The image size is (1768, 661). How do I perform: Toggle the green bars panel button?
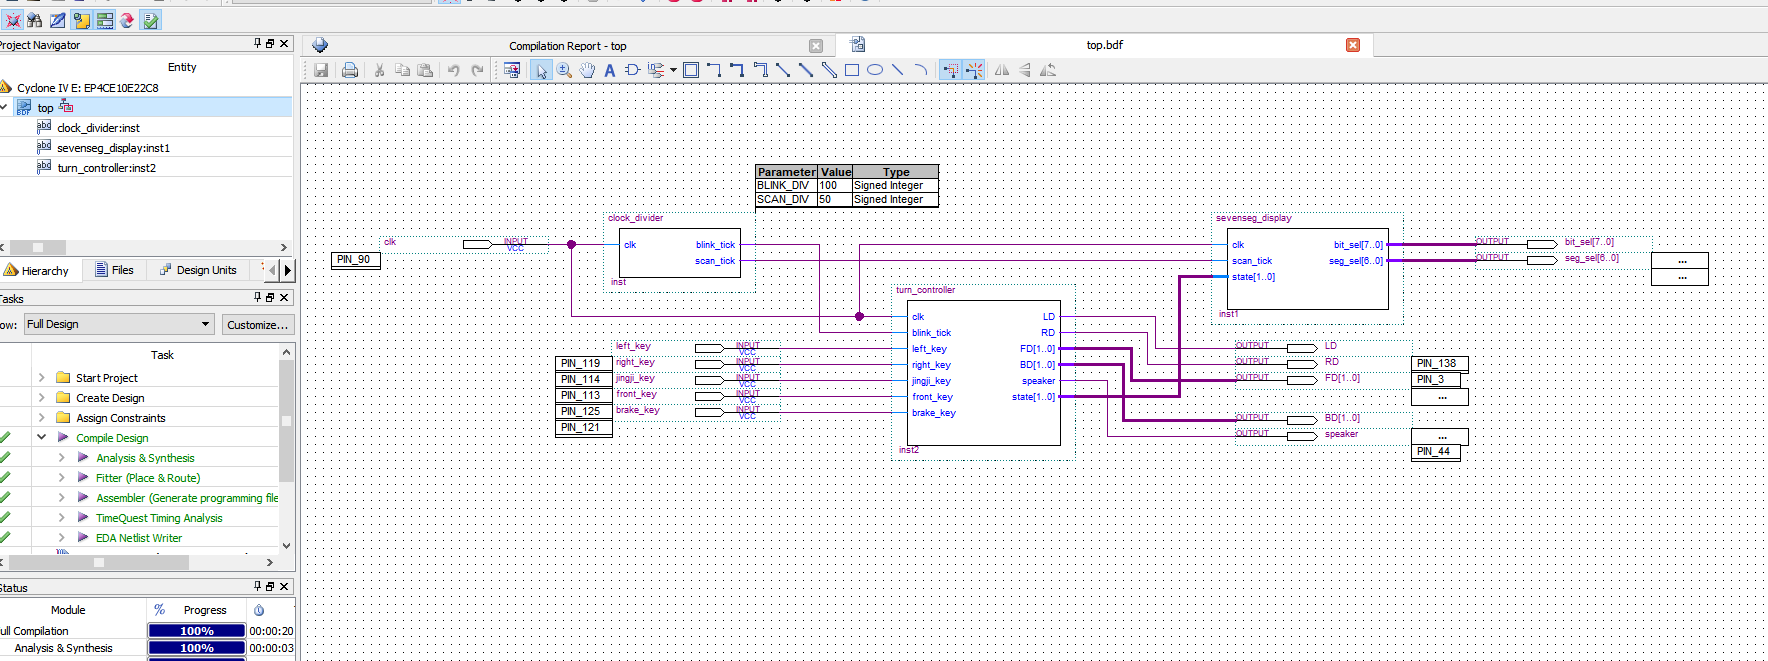pyautogui.click(x=104, y=20)
